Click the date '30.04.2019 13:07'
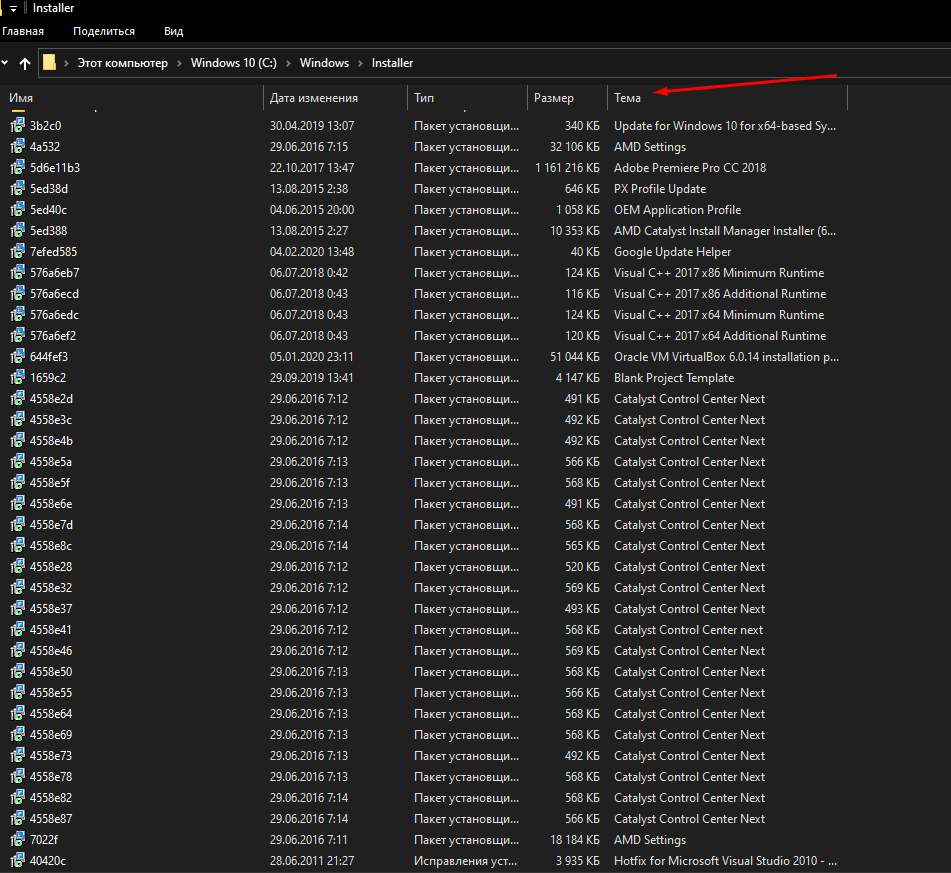Image resolution: width=951 pixels, height=873 pixels. pyautogui.click(x=312, y=126)
